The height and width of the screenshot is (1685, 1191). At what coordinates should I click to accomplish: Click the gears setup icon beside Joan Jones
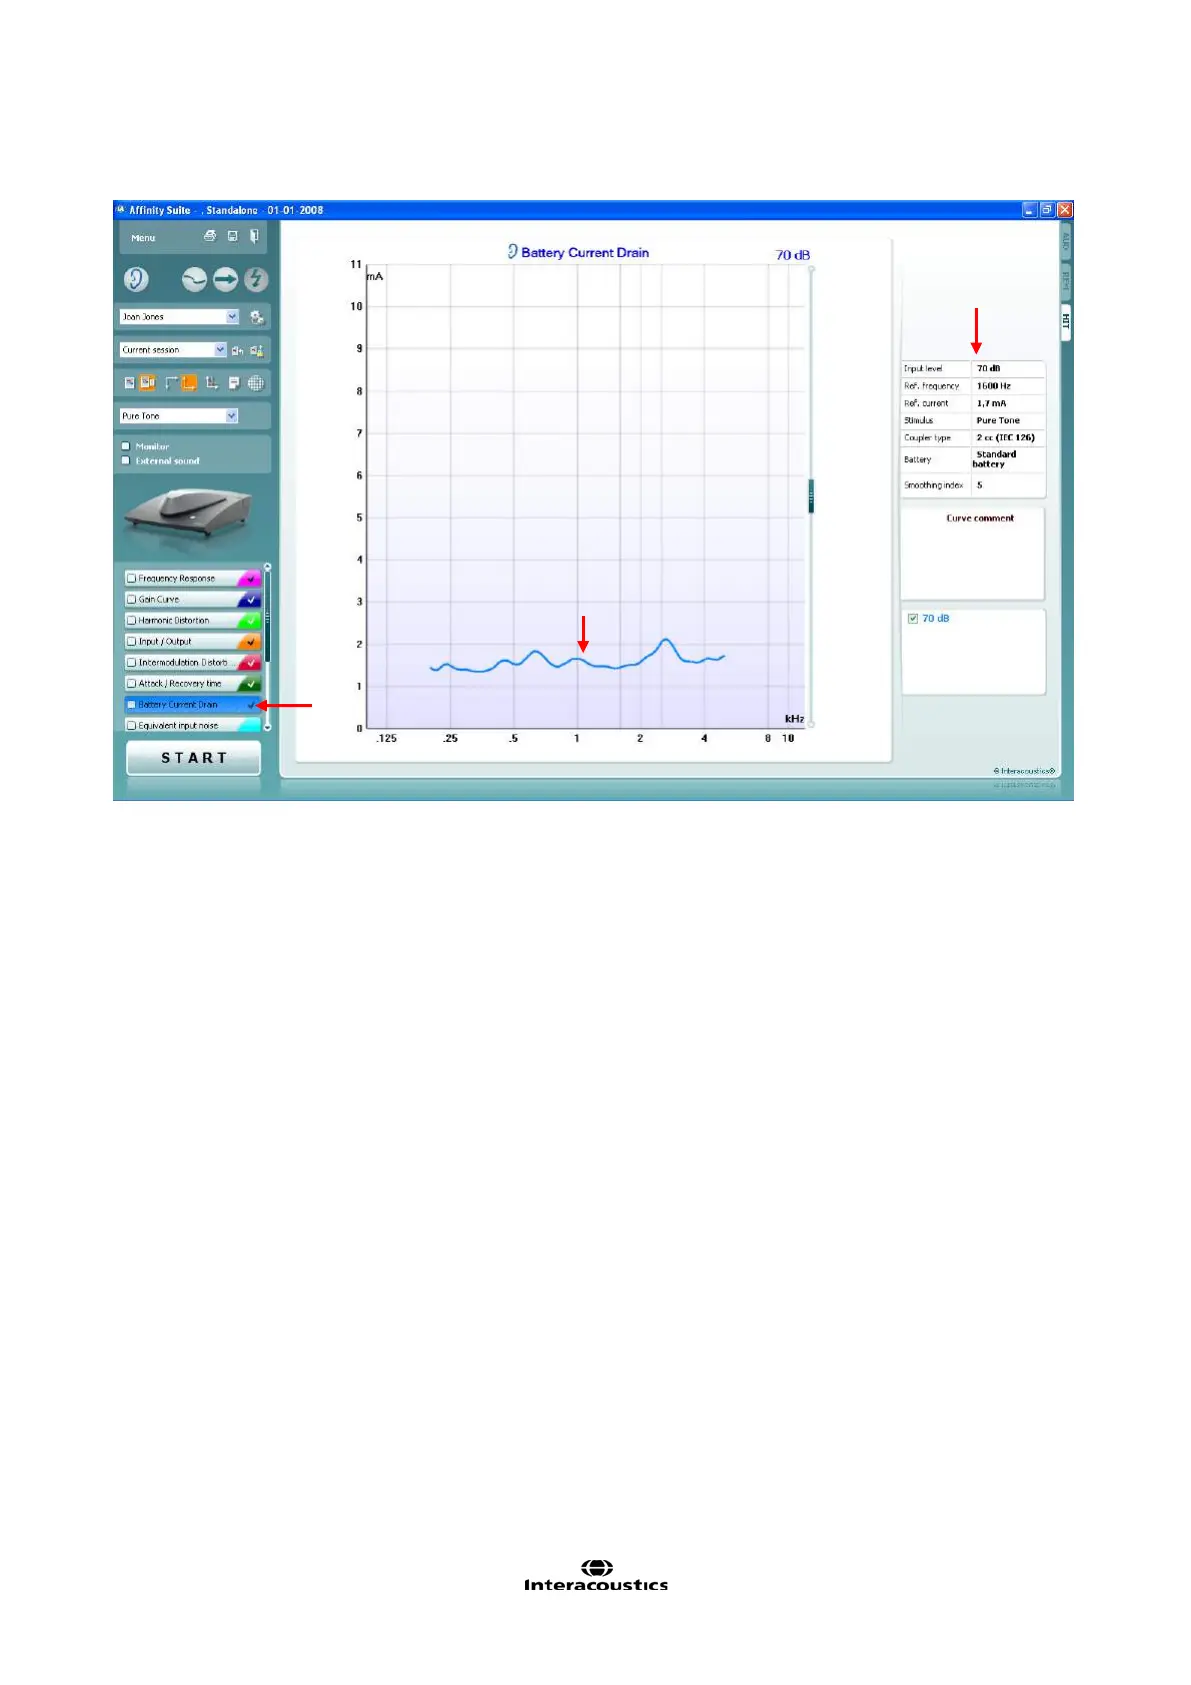257,317
